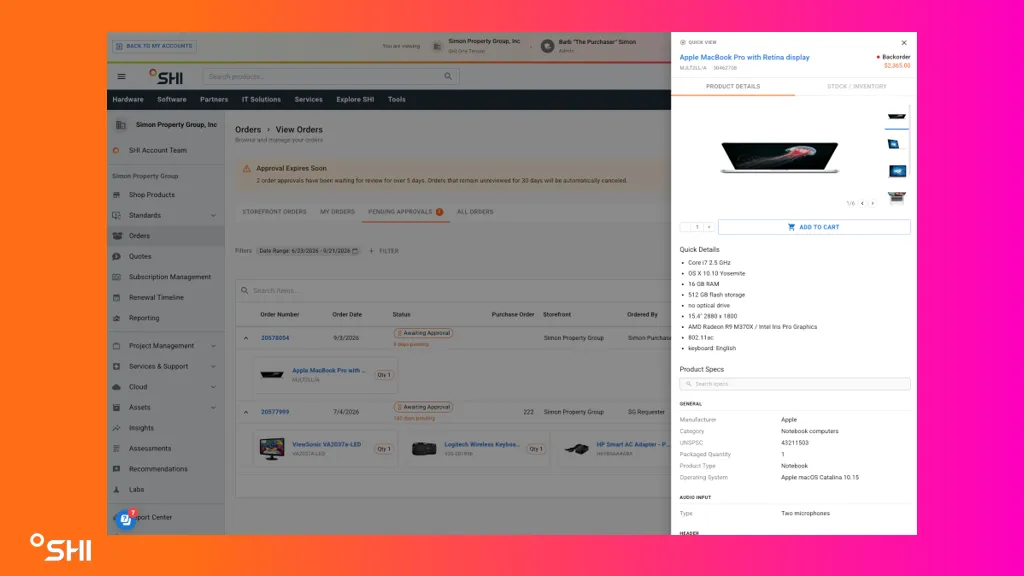Click the Barb Simon user avatar
The image size is (1024, 576).
547,46
